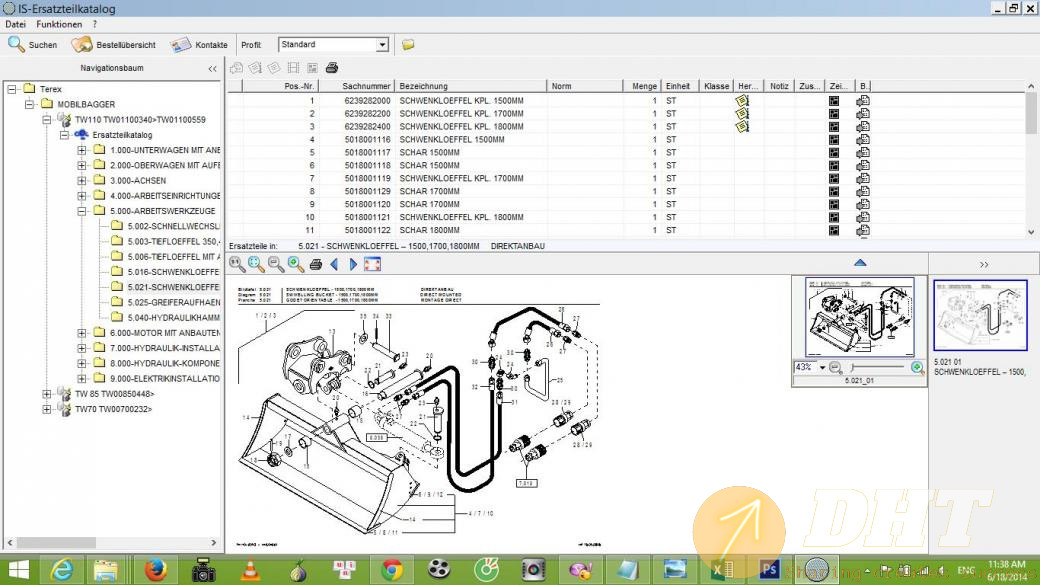The height and width of the screenshot is (585, 1040).
Task: Open the Profil dropdown set to Standard
Action: [382, 44]
